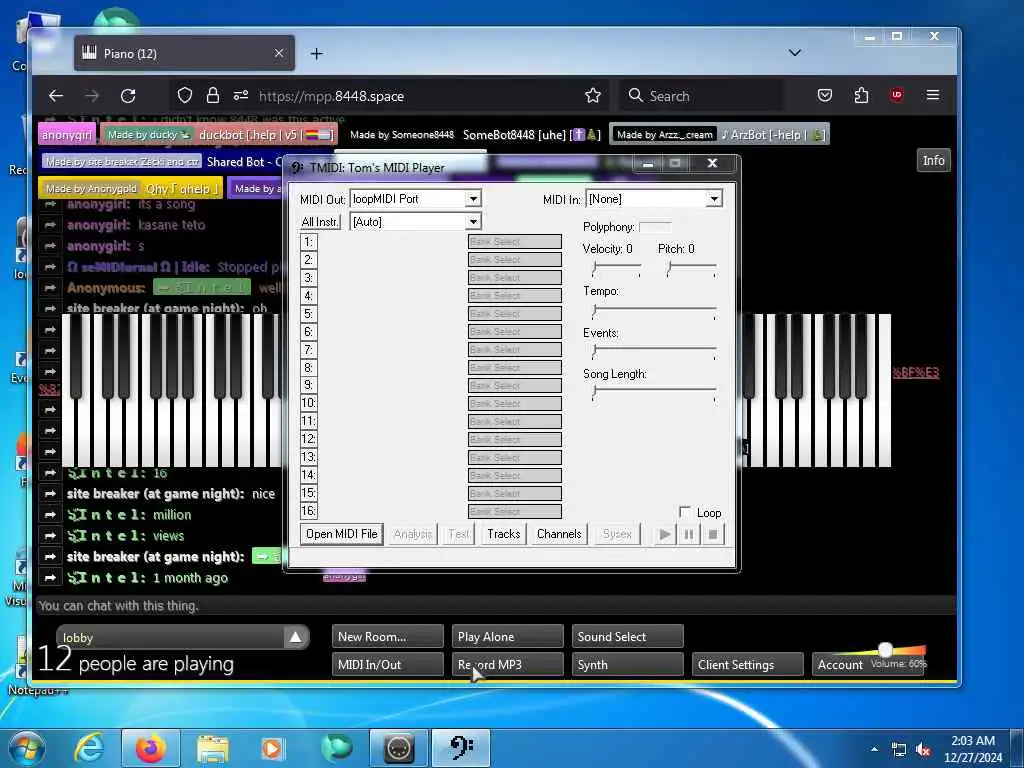Screen dimensions: 1024x768
Task: Launch Internet Explorer from taskbar
Action: pyautogui.click(x=89, y=748)
